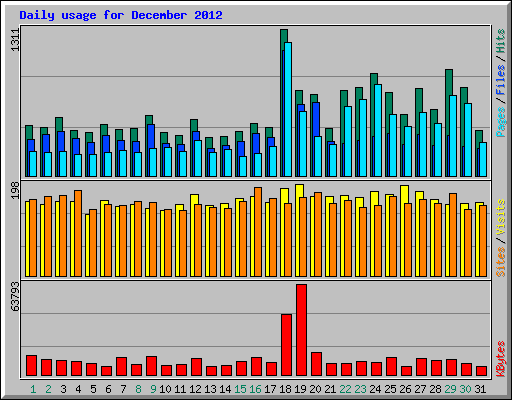
Task: Click the red KBytes bar for day 18
Action: pos(286,345)
